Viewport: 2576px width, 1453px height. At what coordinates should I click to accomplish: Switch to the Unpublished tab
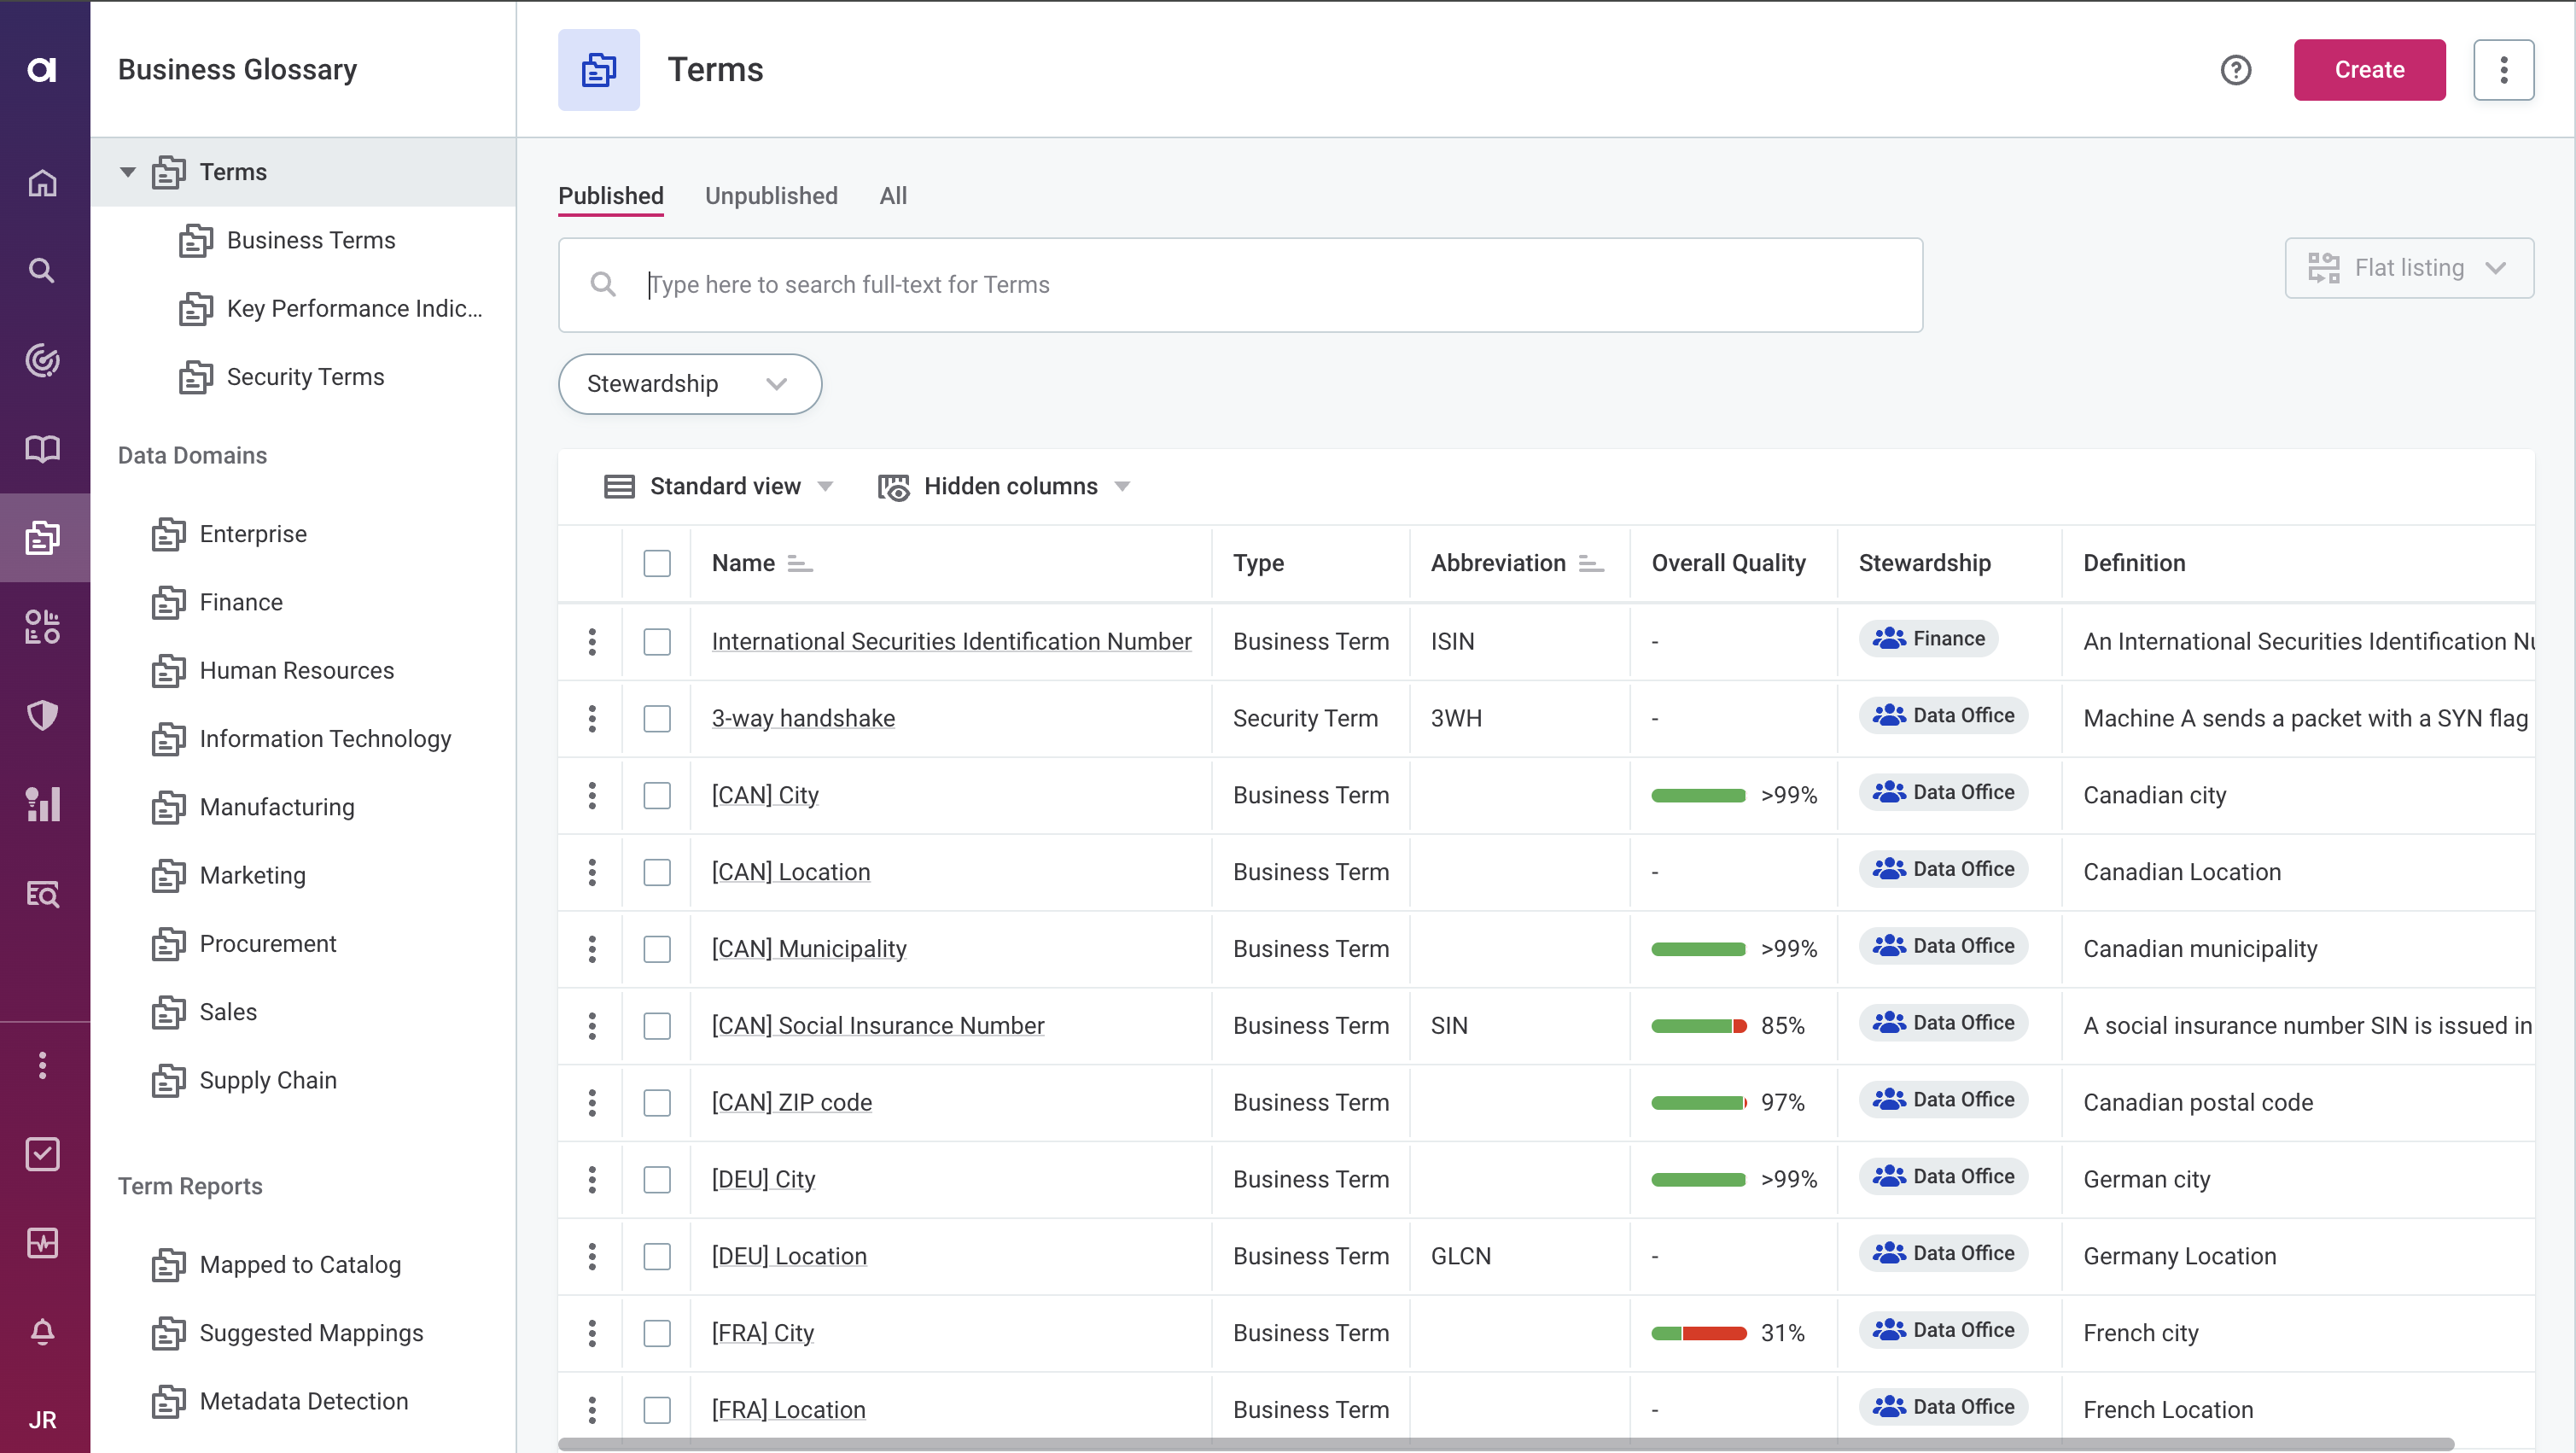[x=771, y=196]
